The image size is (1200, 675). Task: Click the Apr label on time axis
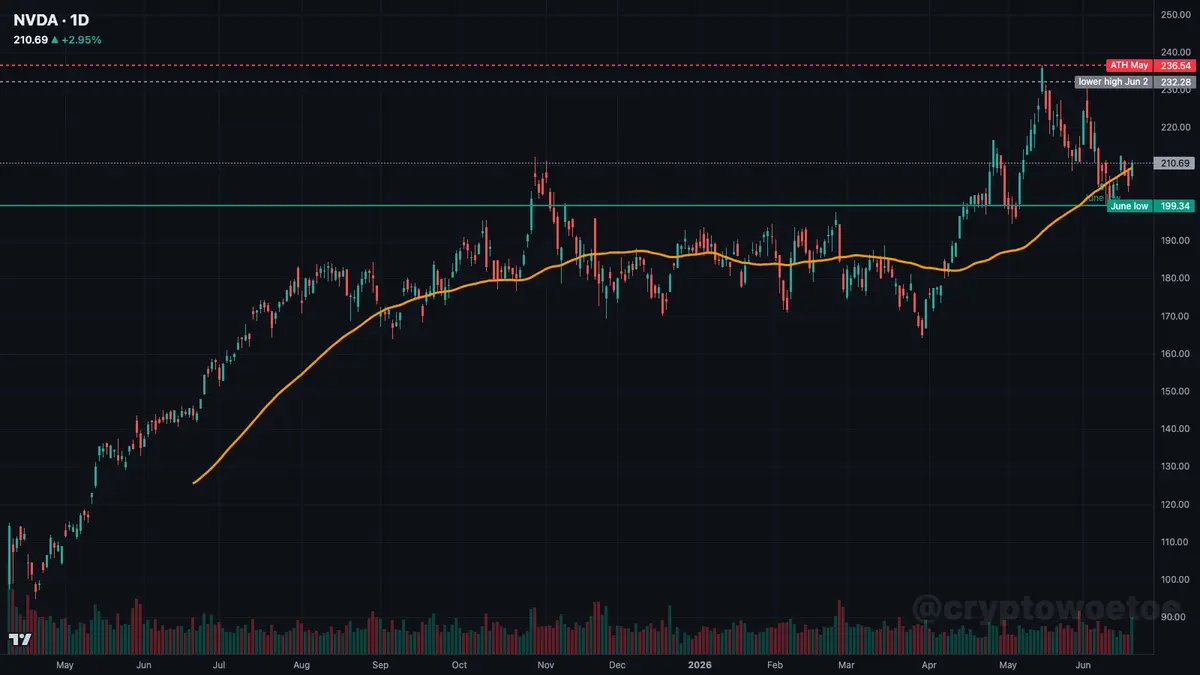(930, 664)
